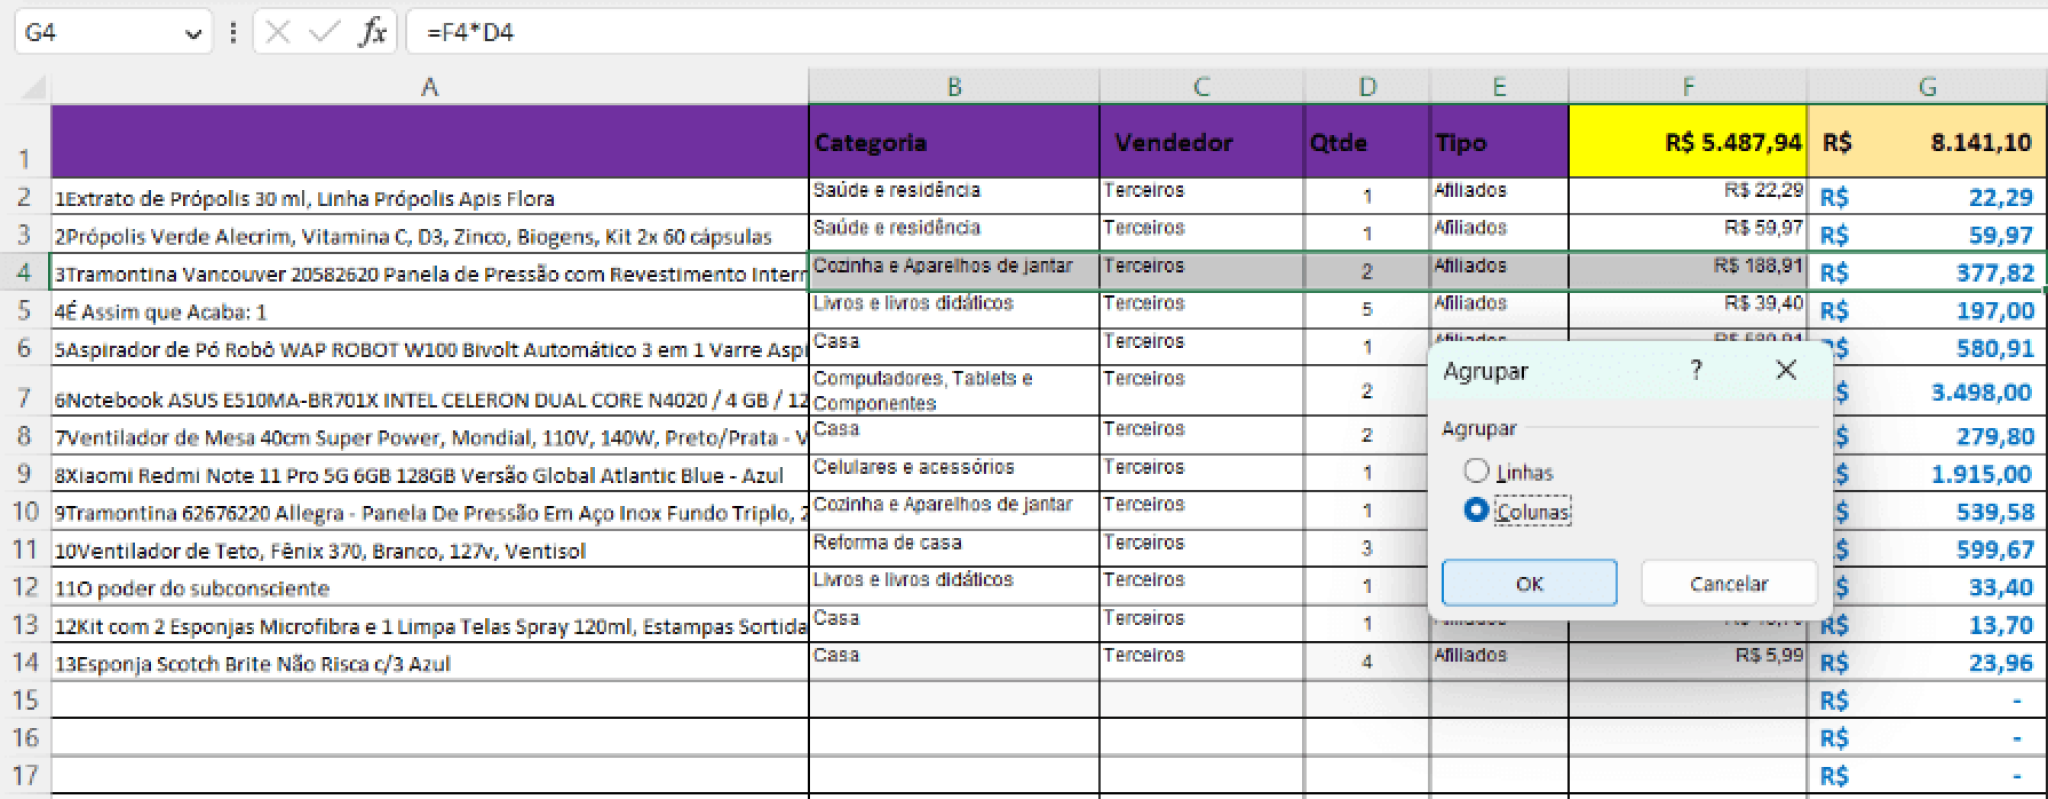Viewport: 2048px width, 799px height.
Task: Click cell with value R$ 377,82
Action: (1926, 273)
